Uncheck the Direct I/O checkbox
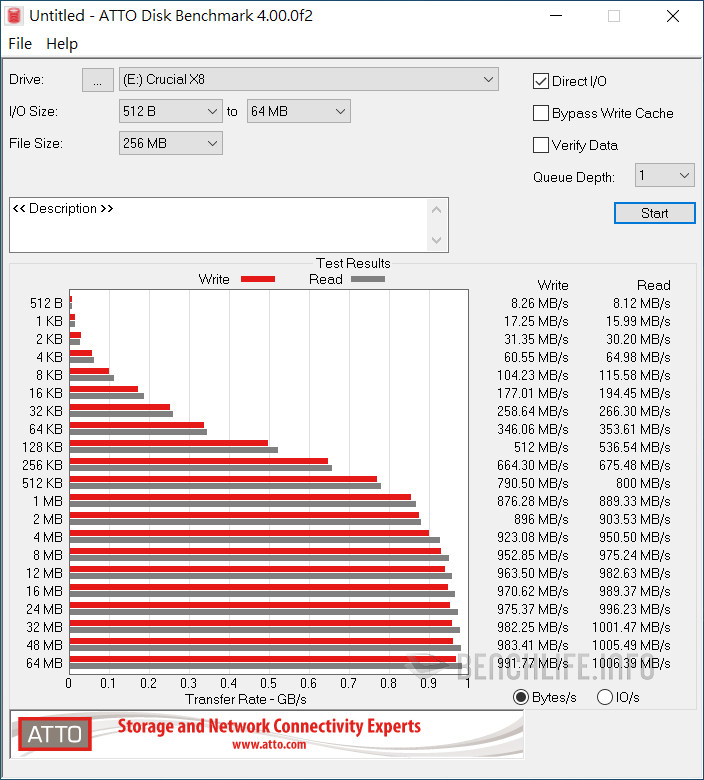This screenshot has width=704, height=780. point(541,81)
